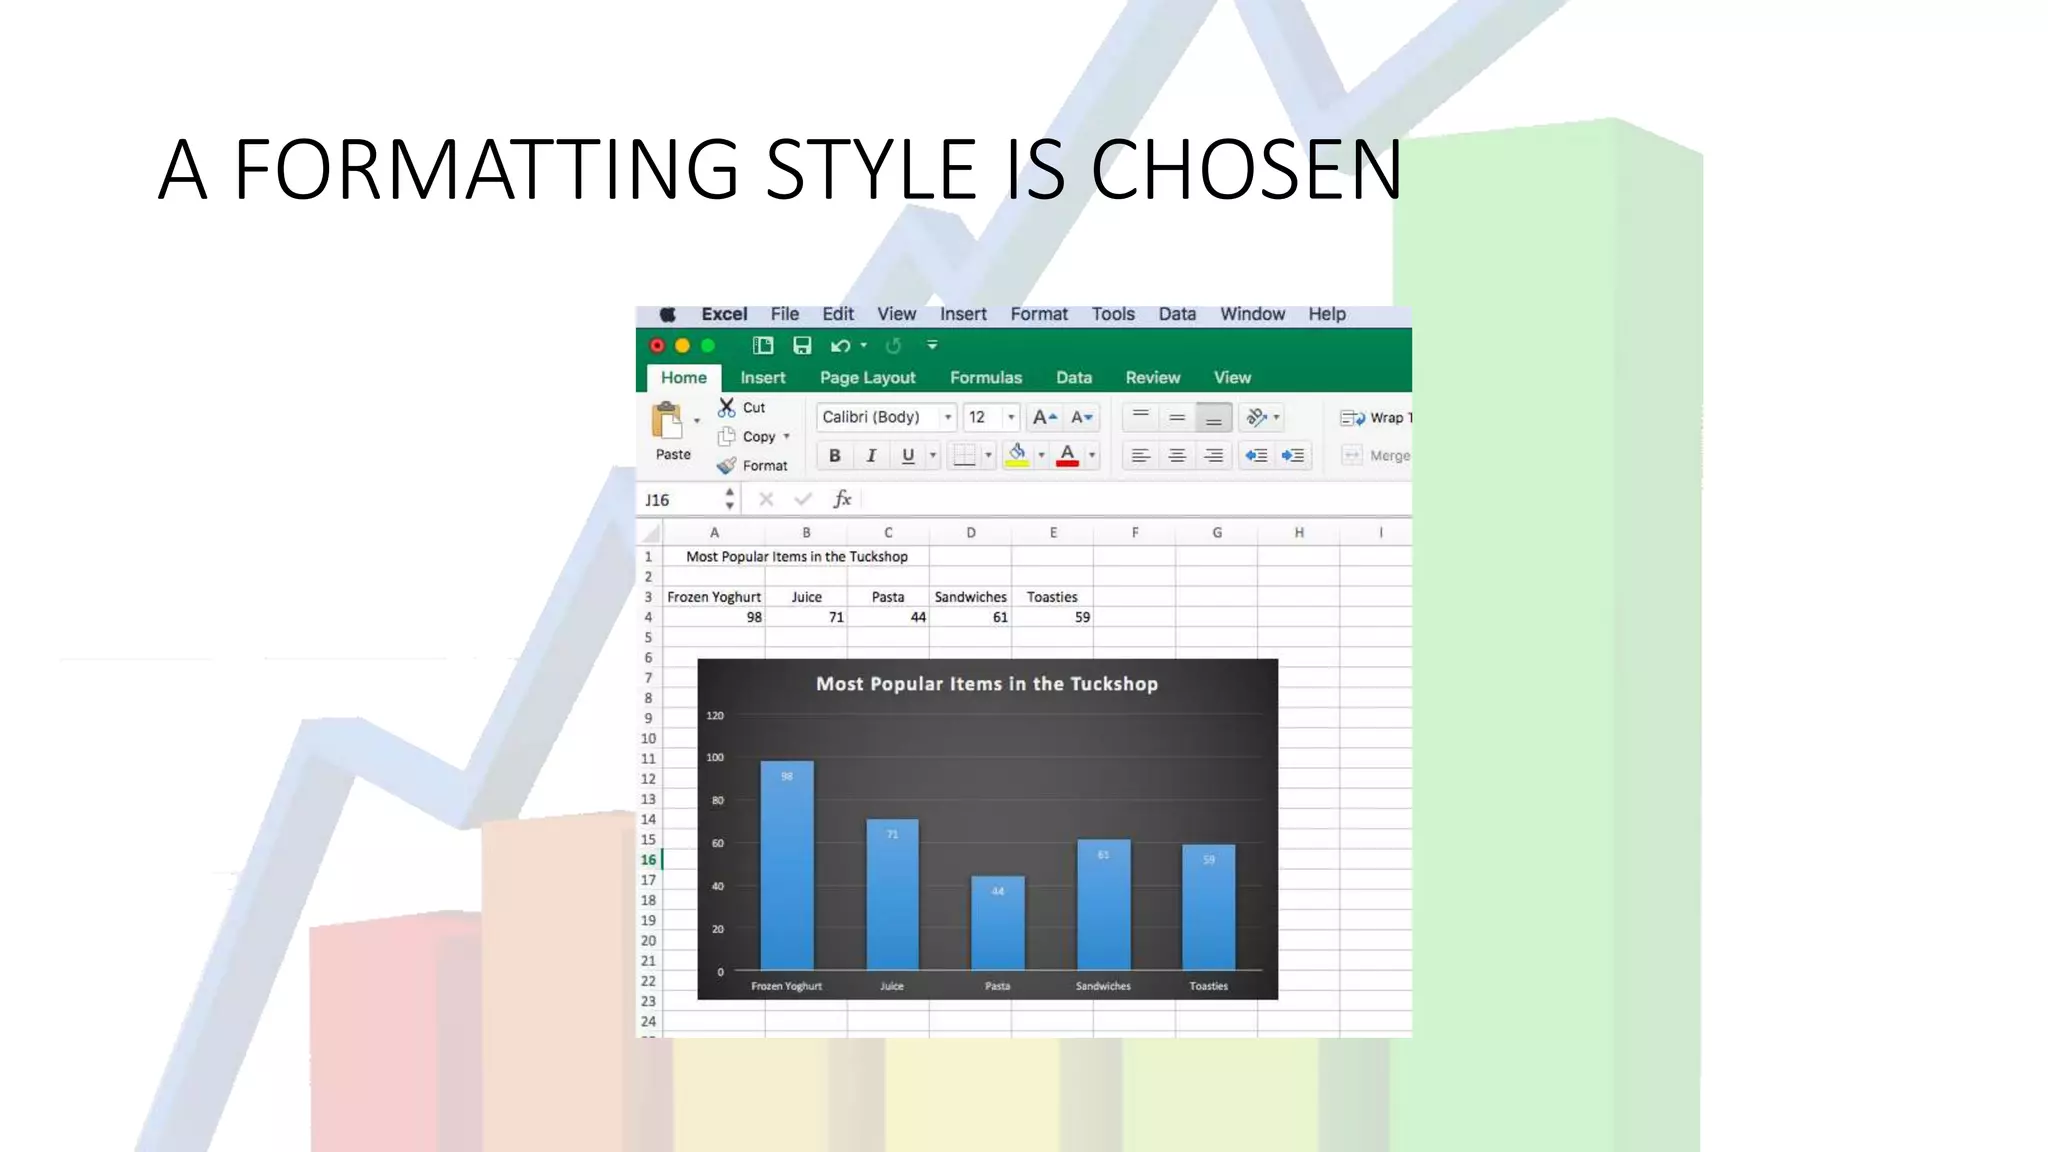Viewport: 2048px width, 1152px height.
Task: Open the Tools menu
Action: (1113, 314)
